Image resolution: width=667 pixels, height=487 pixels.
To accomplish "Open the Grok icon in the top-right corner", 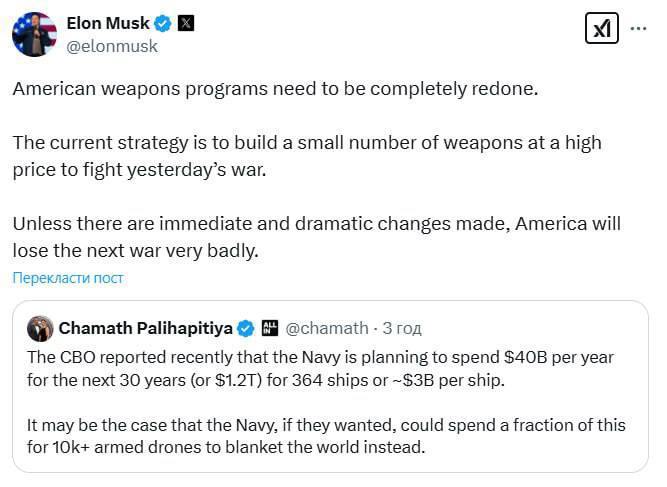I will tap(602, 29).
